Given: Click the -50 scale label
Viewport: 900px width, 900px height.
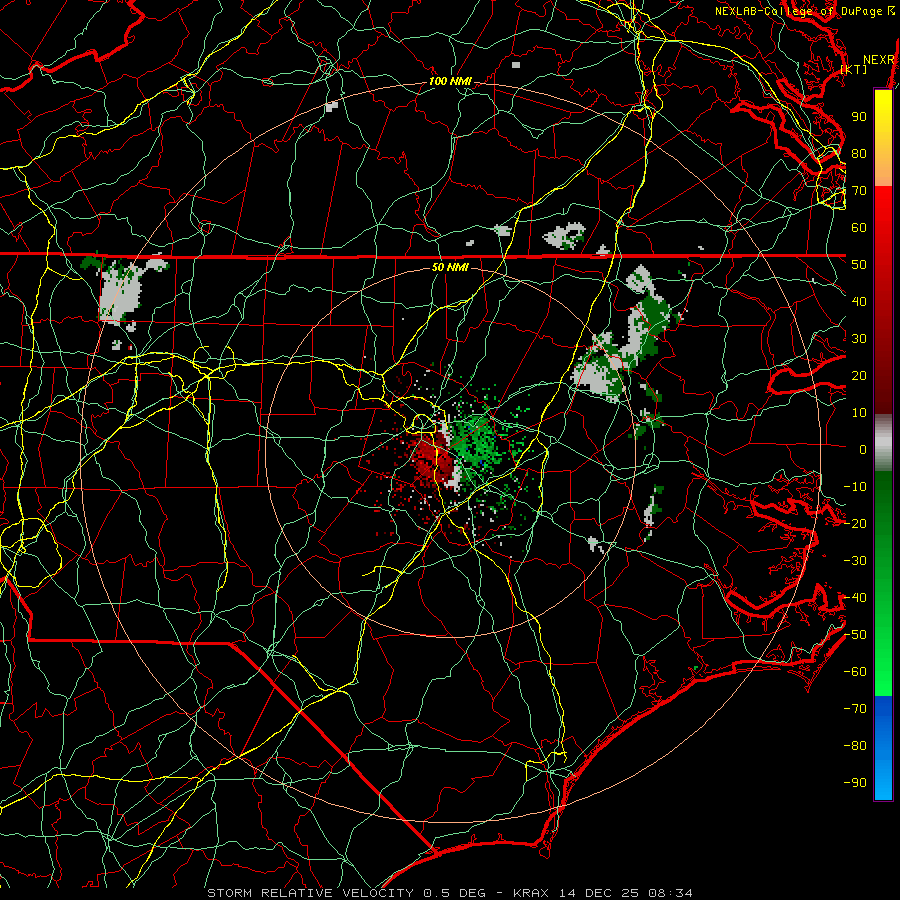Looking at the screenshot, I should click(855, 635).
